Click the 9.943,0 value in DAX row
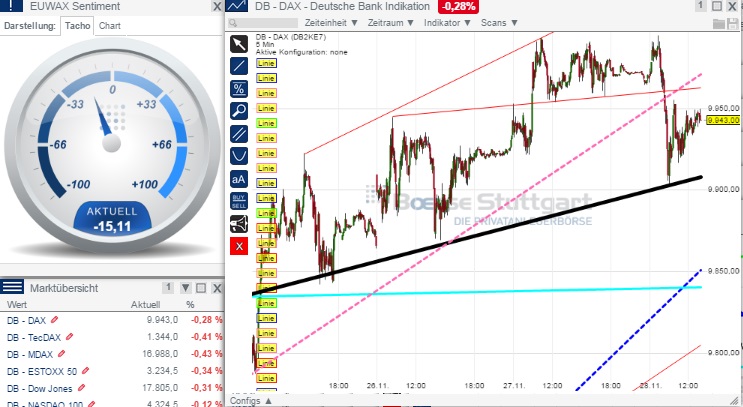 coord(162,320)
